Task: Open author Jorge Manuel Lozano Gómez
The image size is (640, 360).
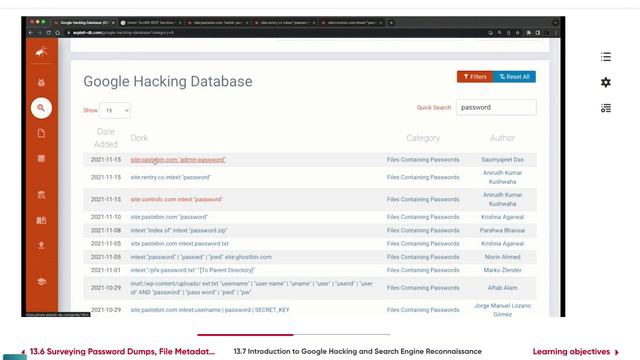Action: (502, 310)
